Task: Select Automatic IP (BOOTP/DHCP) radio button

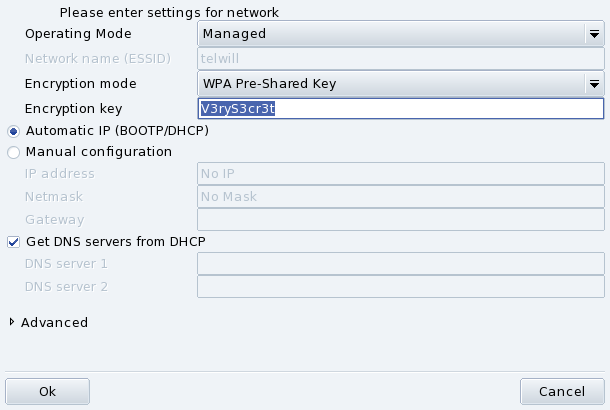Action: pos(13,131)
